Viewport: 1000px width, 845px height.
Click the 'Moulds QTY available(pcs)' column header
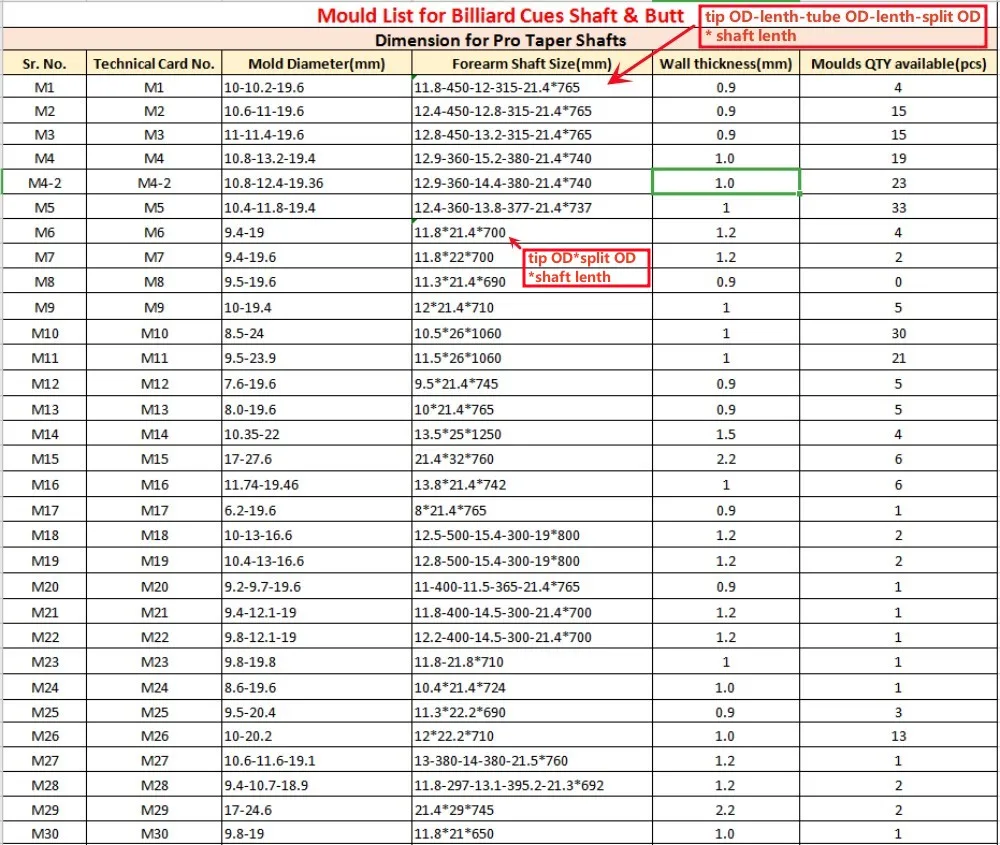click(897, 62)
